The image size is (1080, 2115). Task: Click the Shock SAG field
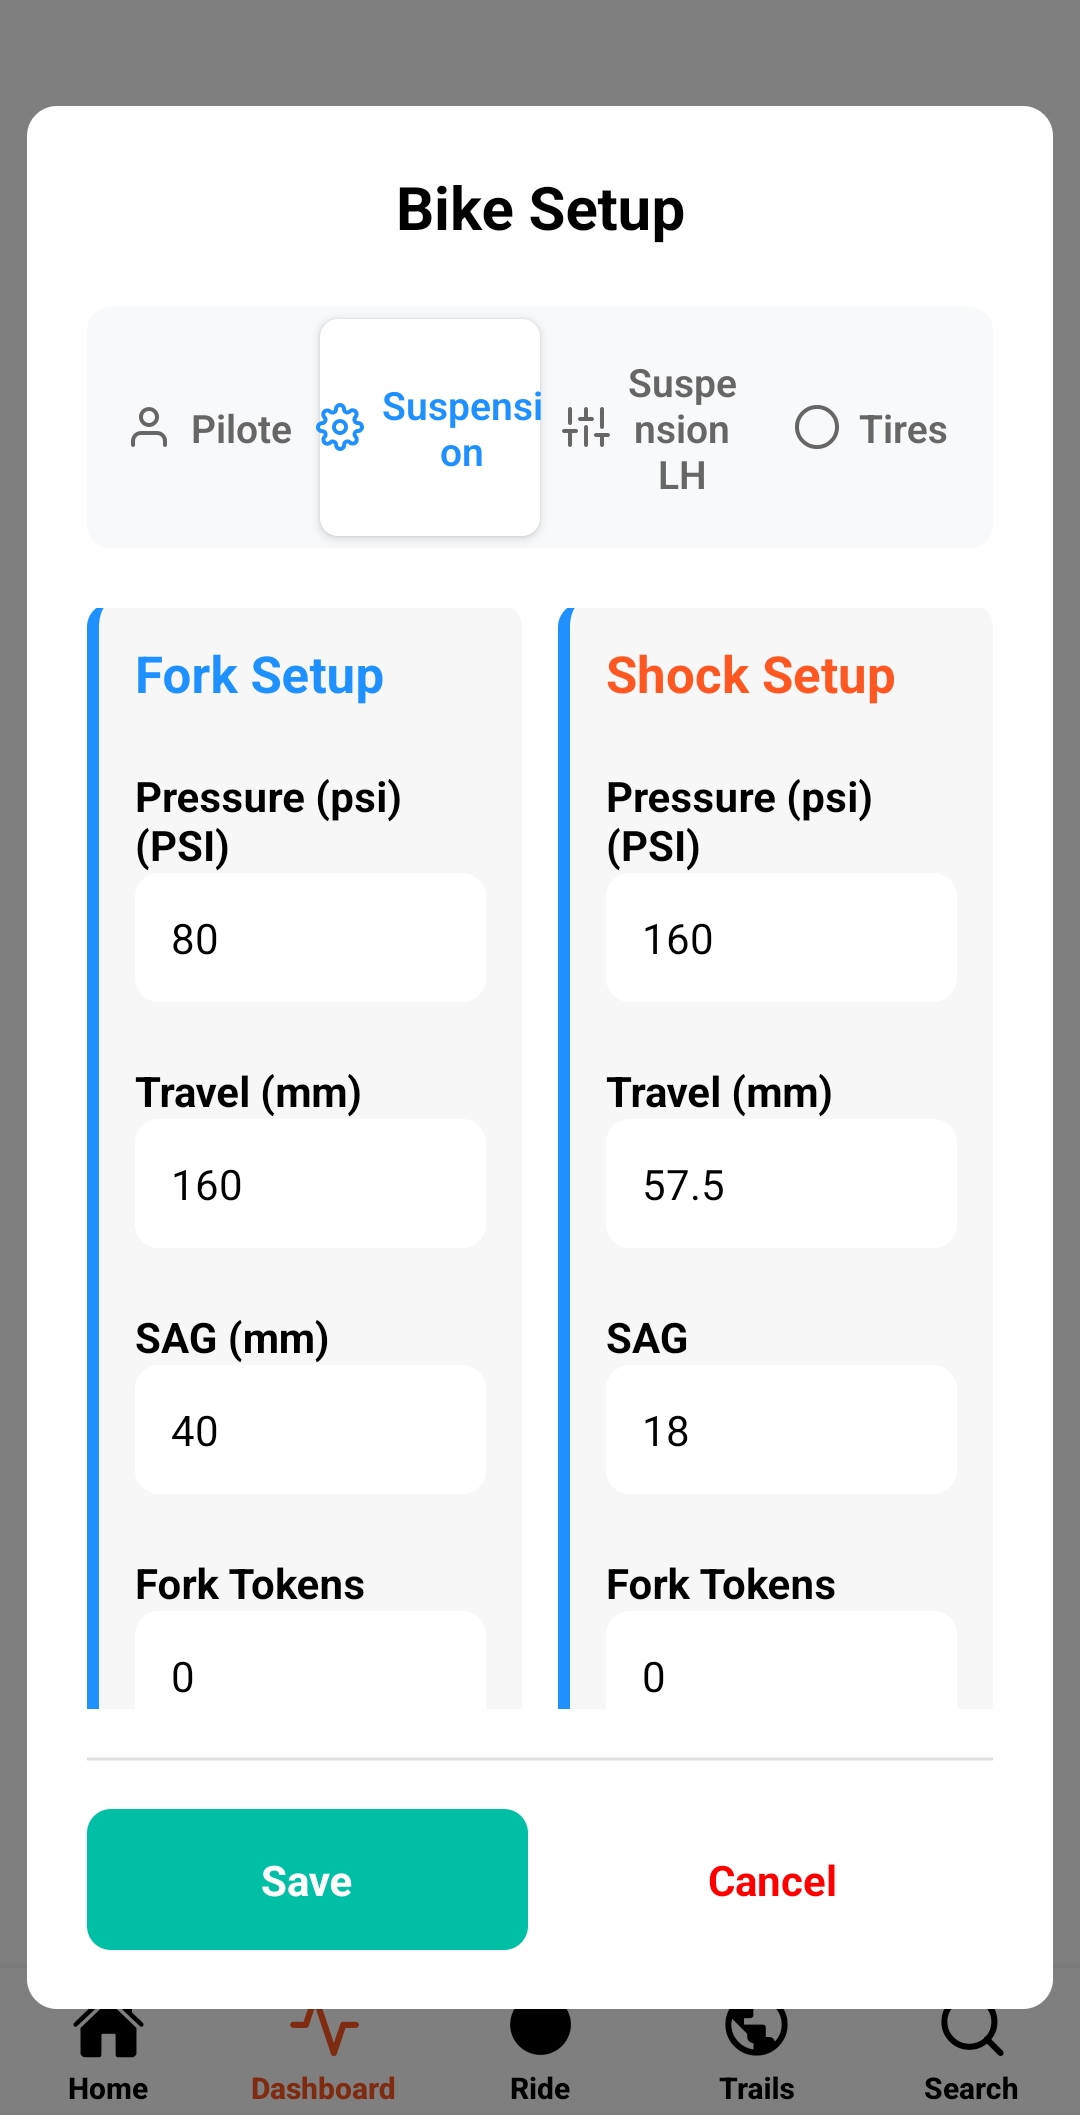coord(781,1430)
